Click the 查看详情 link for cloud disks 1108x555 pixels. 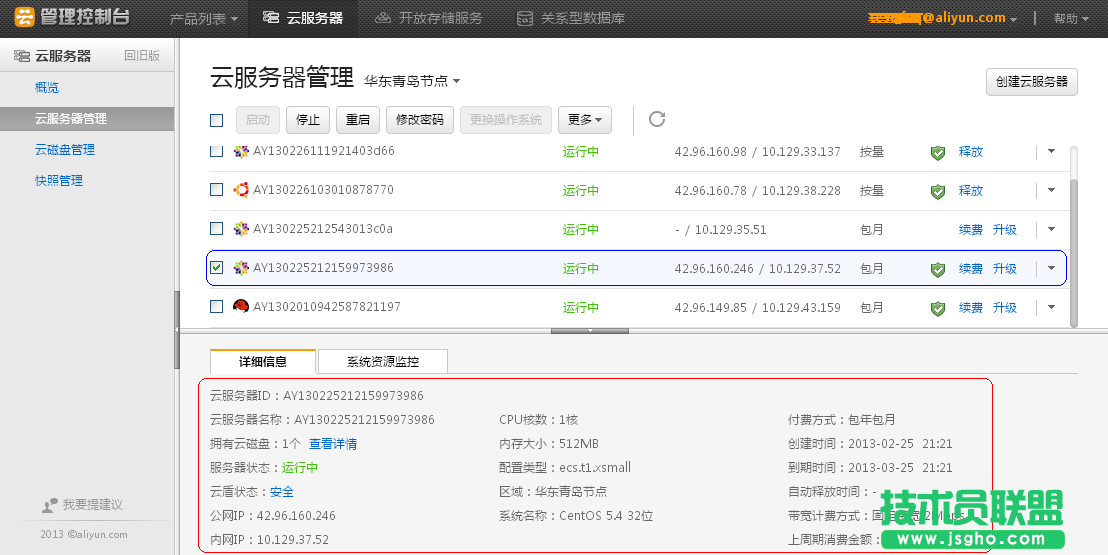tap(333, 444)
